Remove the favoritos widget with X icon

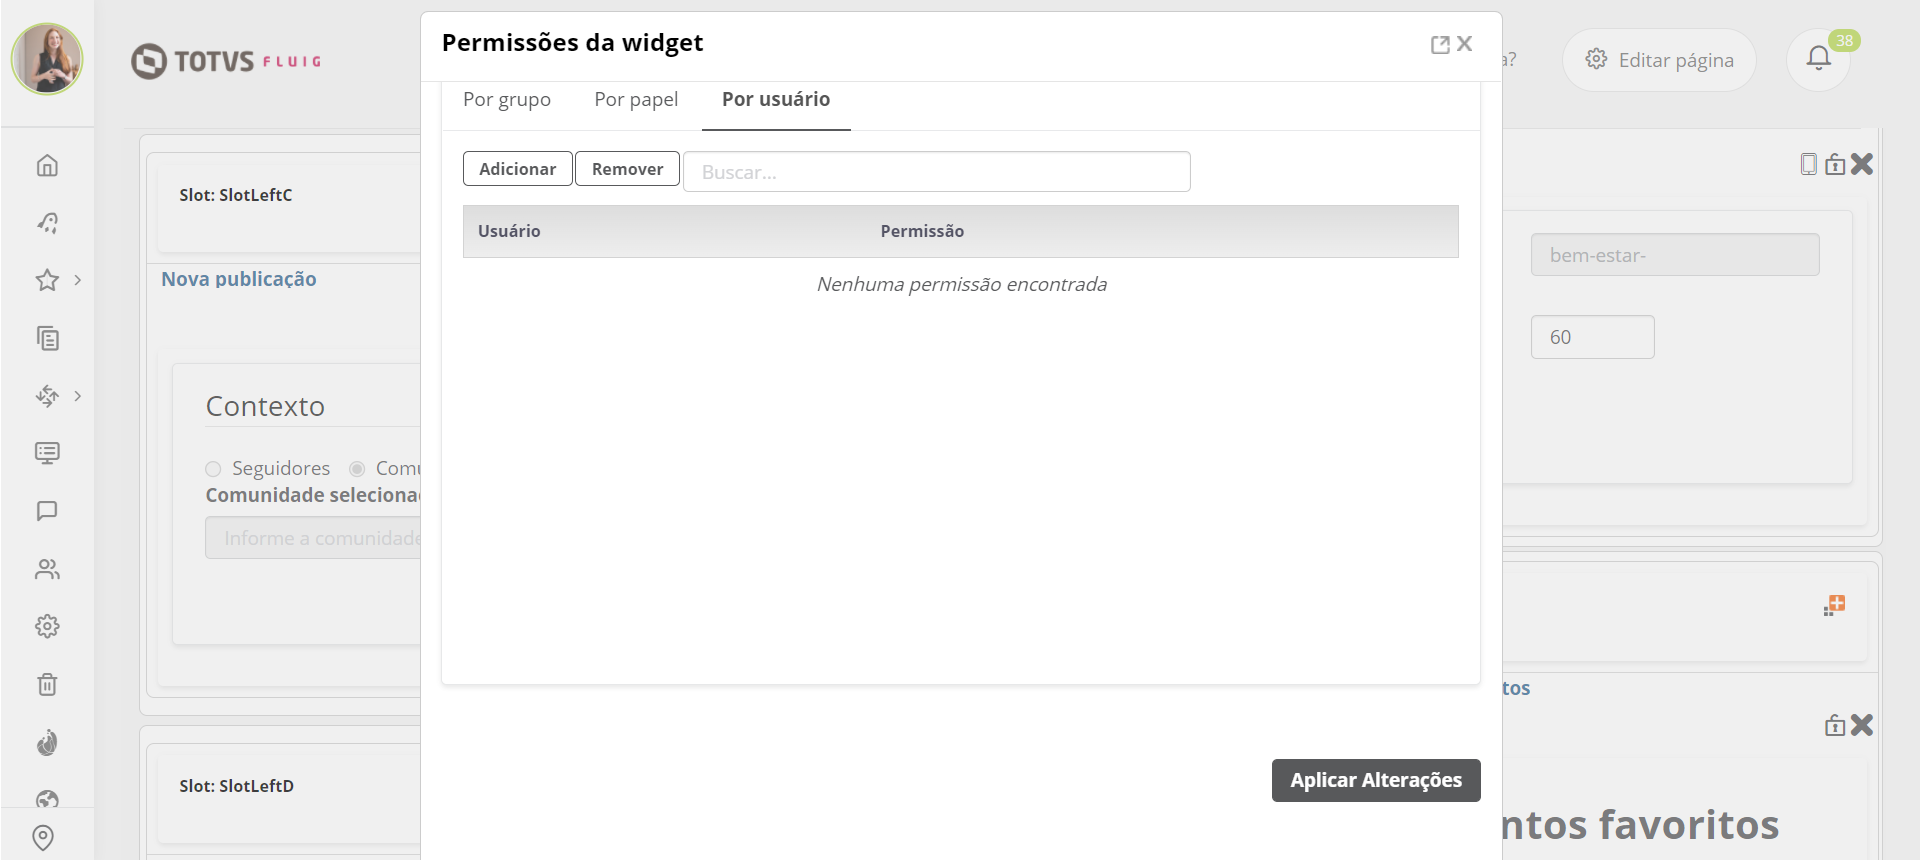(1862, 725)
